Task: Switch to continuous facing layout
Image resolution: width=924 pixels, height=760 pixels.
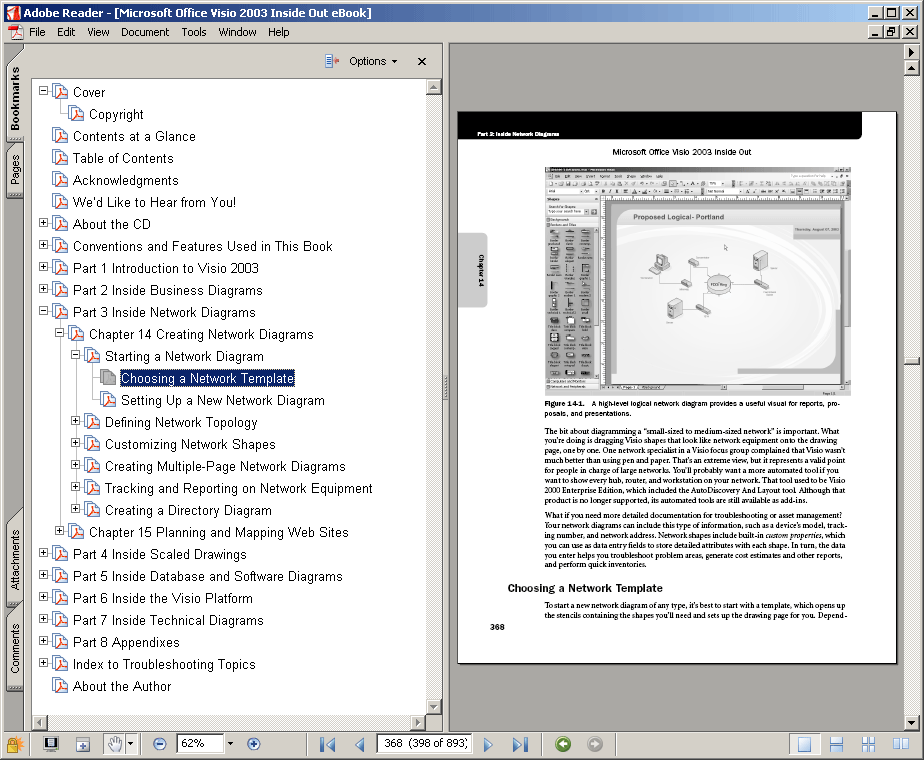Action: pyautogui.click(x=868, y=744)
